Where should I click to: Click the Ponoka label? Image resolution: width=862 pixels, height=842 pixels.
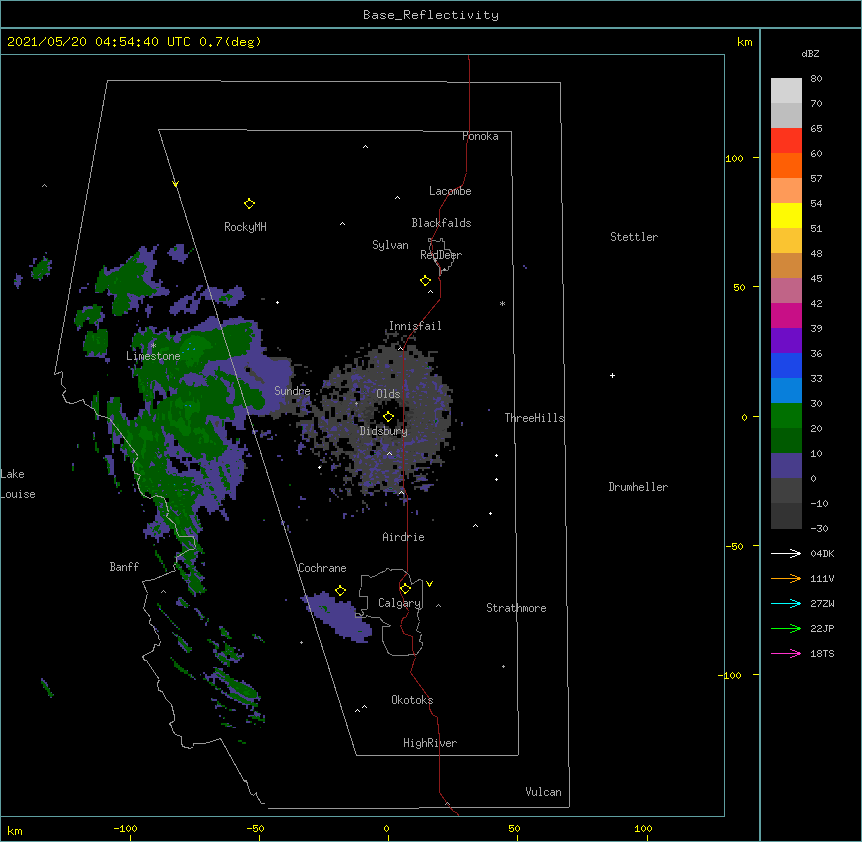click(x=480, y=136)
